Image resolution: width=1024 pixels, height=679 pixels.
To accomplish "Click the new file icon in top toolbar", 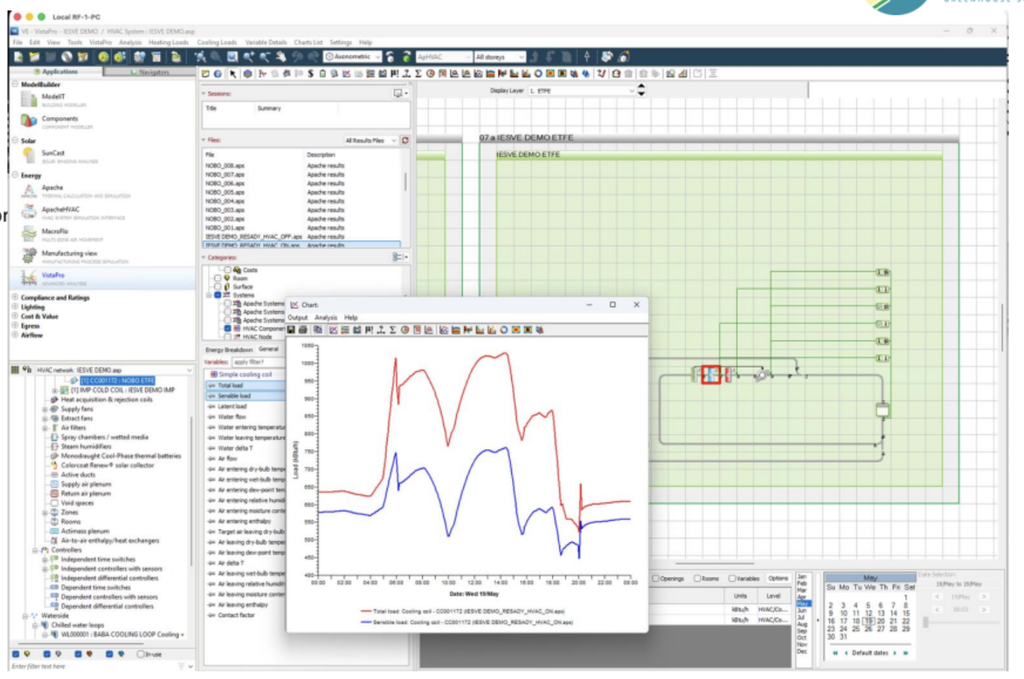I will click(x=18, y=57).
